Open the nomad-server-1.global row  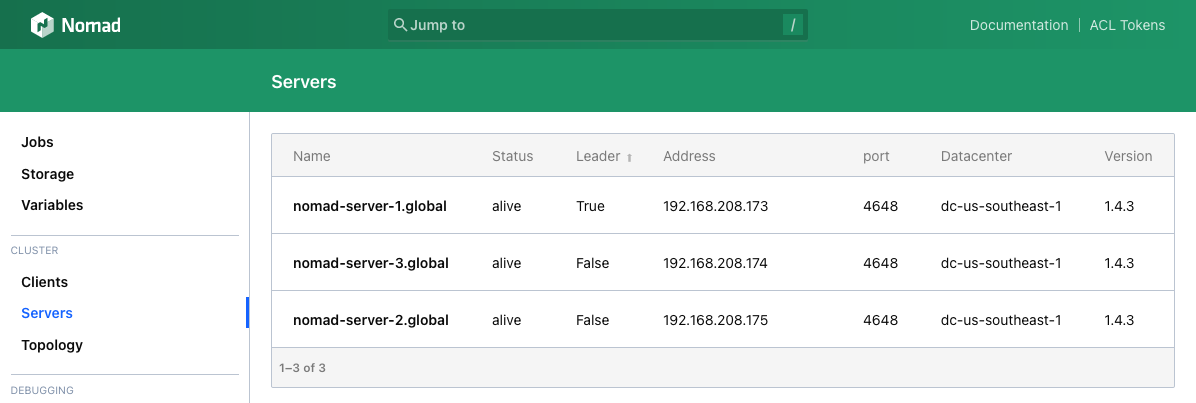point(369,206)
